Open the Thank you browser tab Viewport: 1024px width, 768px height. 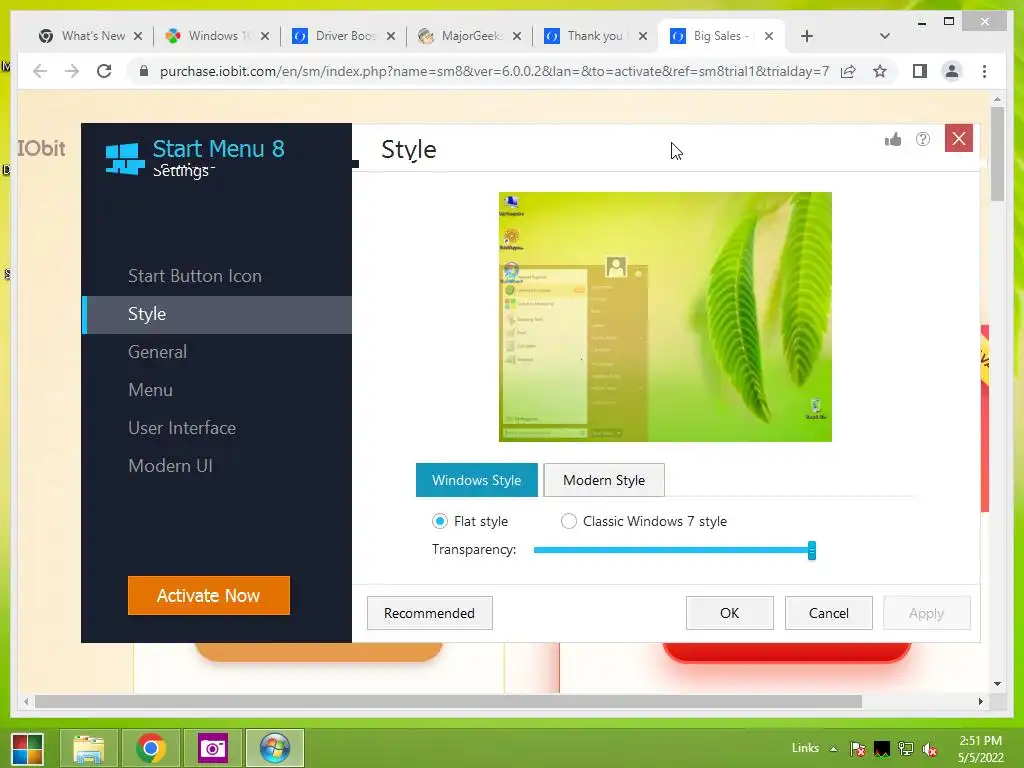point(596,36)
